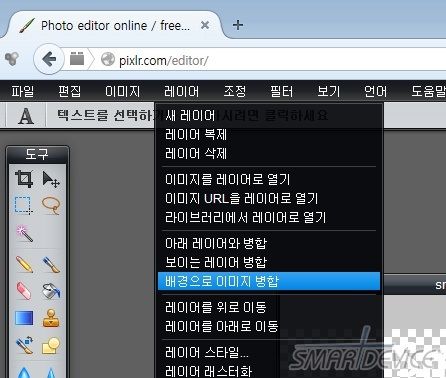
Task: Close the Photo editor online tab
Action: 205,25
